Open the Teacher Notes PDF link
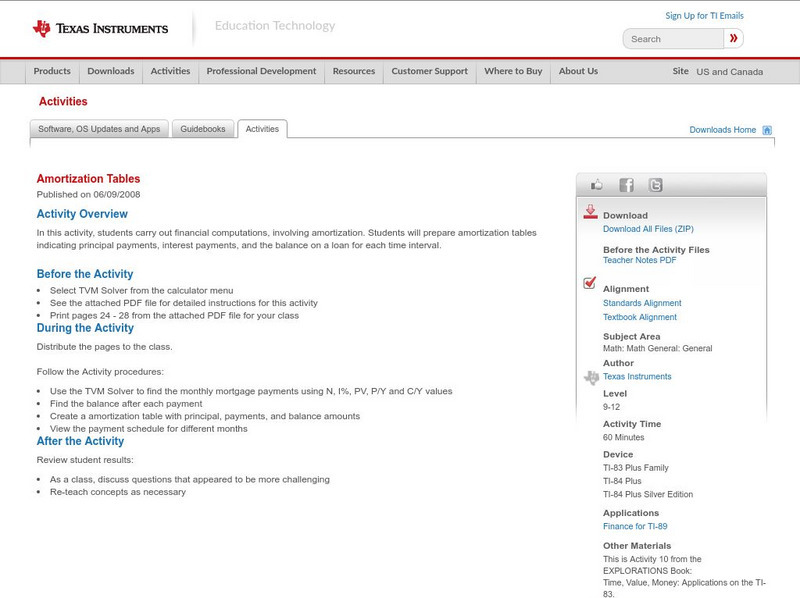 [x=639, y=260]
